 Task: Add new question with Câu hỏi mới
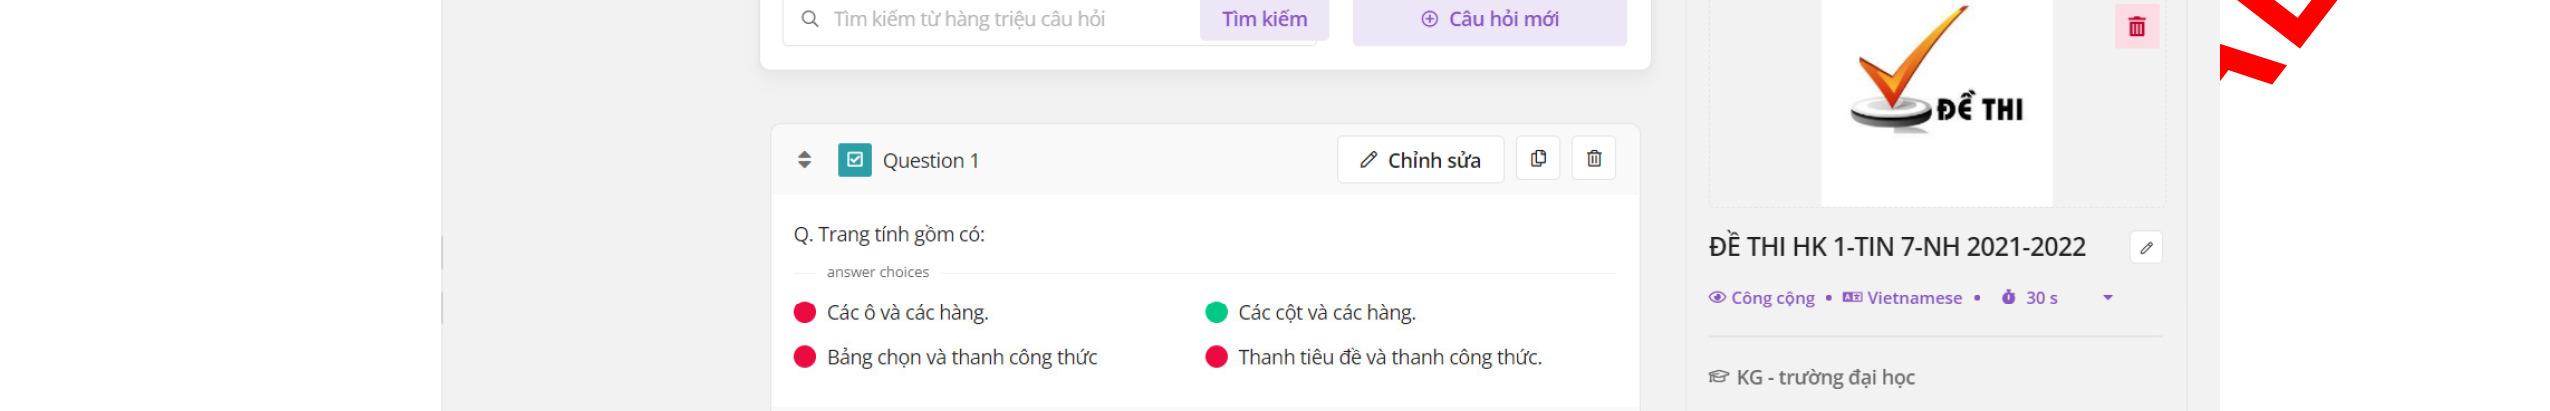tap(1490, 19)
